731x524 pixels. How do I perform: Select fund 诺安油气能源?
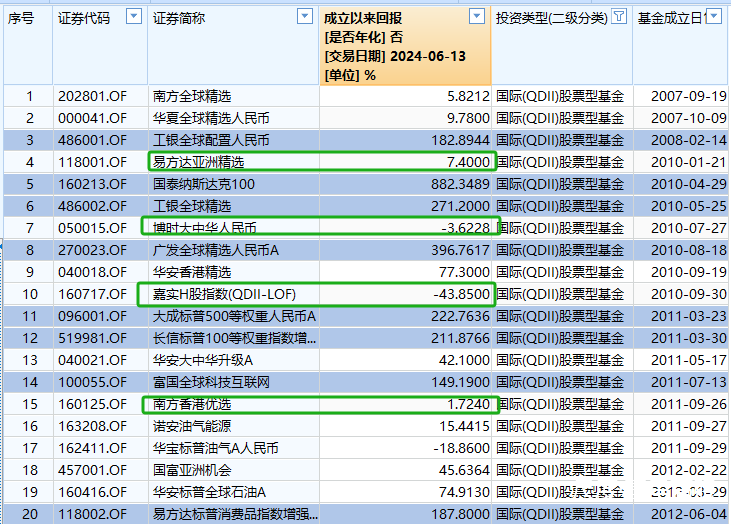[192, 426]
